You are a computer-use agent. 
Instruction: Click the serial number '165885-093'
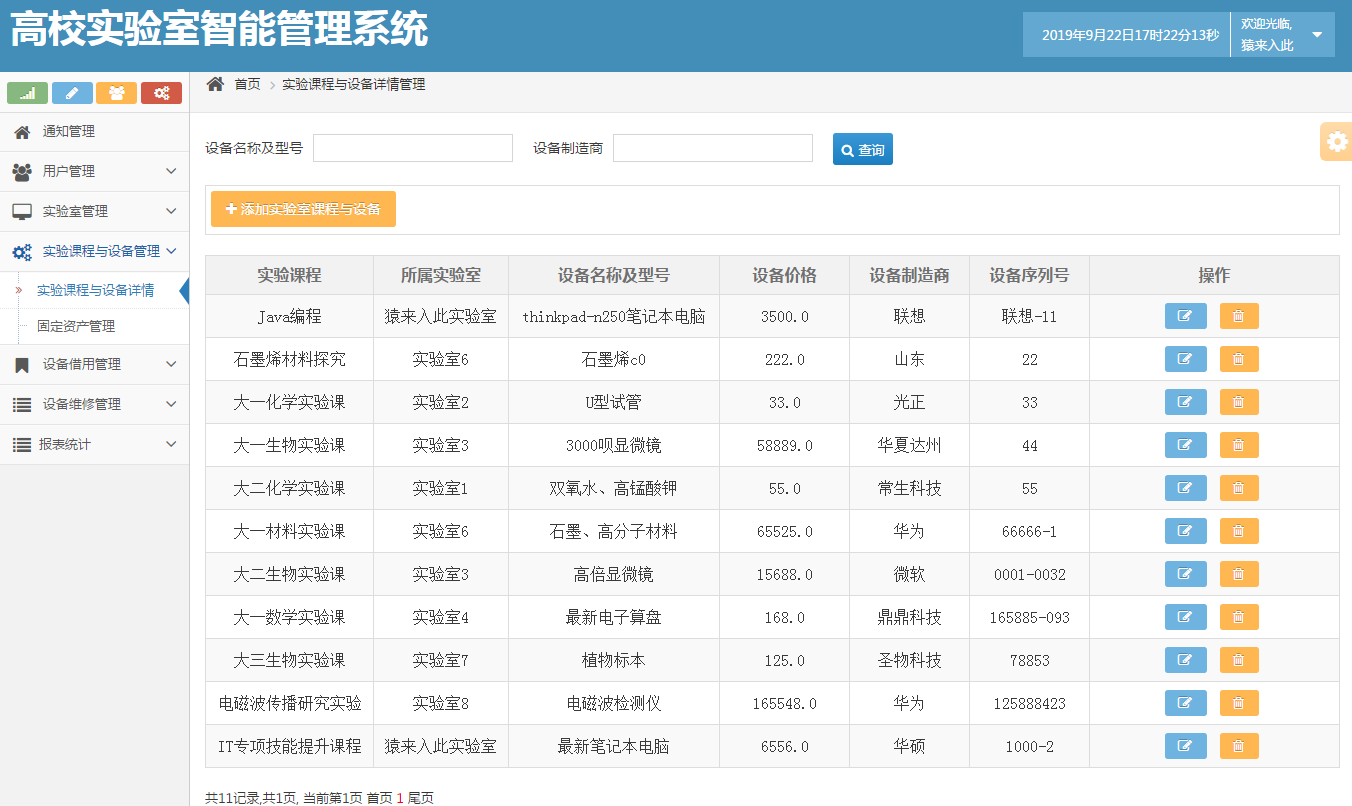1029,617
